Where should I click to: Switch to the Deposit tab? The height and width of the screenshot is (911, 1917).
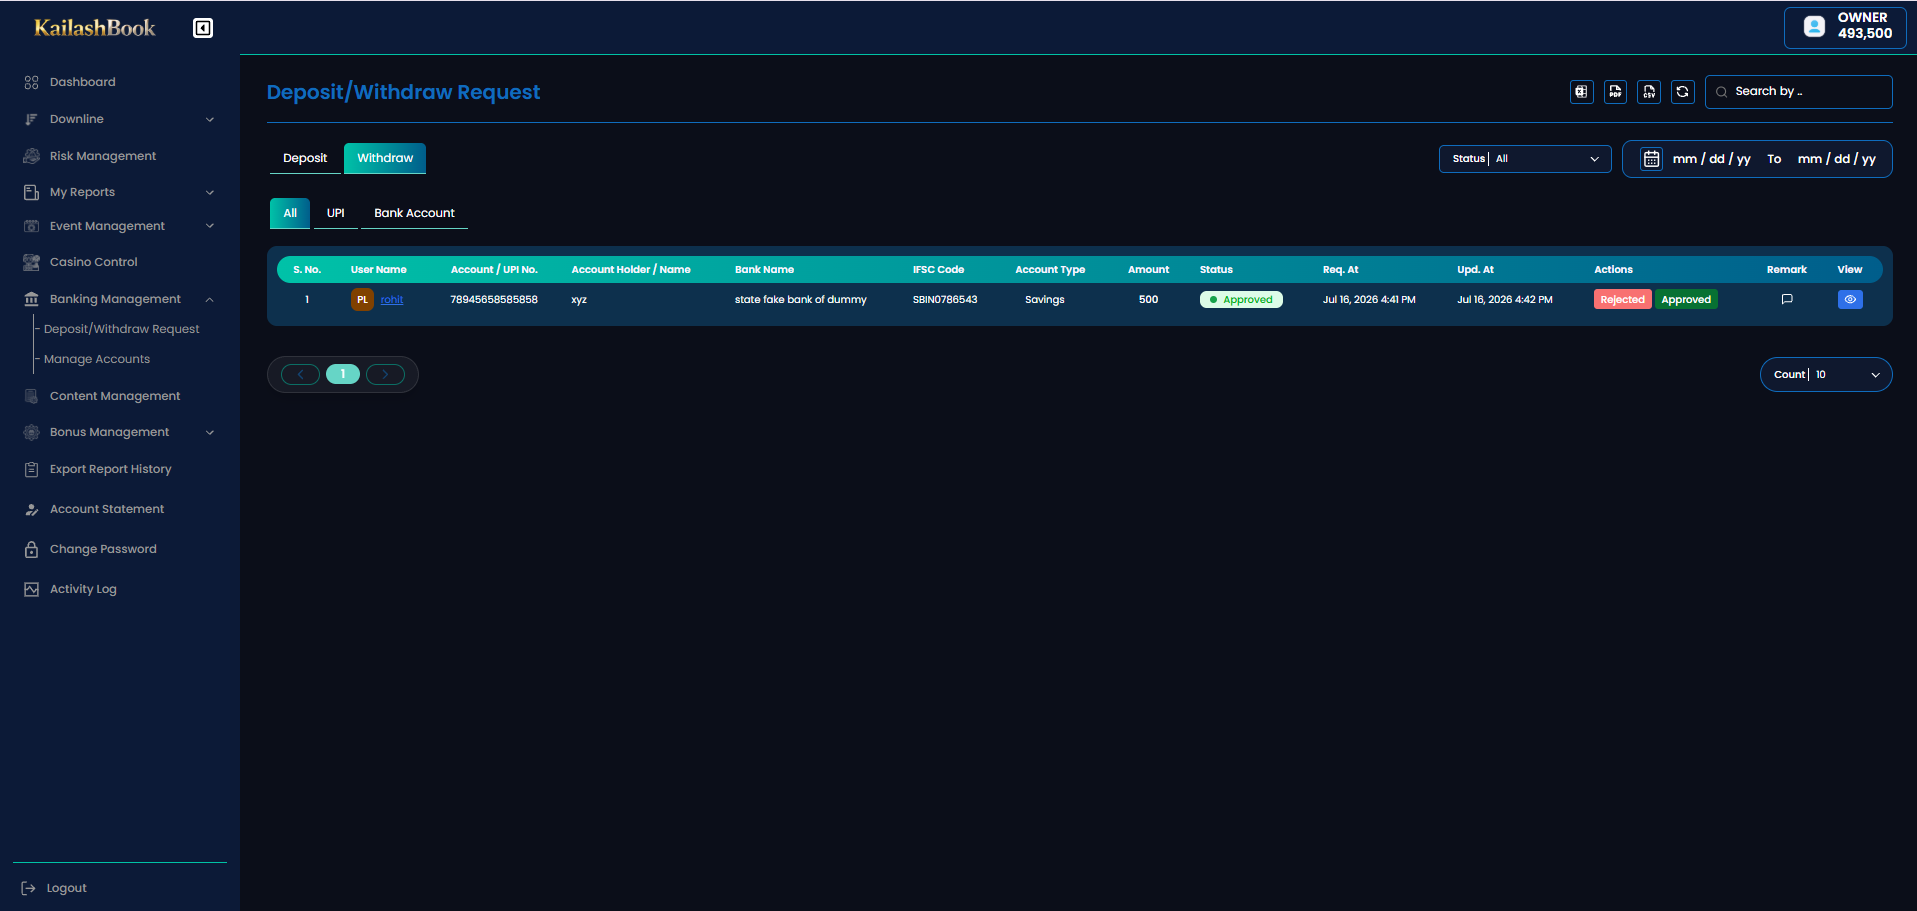point(305,158)
